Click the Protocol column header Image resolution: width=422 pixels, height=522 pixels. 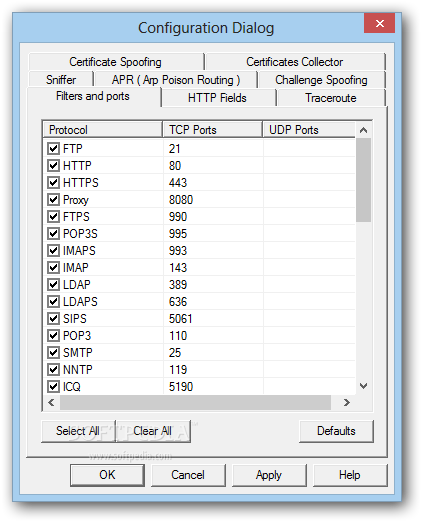pyautogui.click(x=103, y=130)
